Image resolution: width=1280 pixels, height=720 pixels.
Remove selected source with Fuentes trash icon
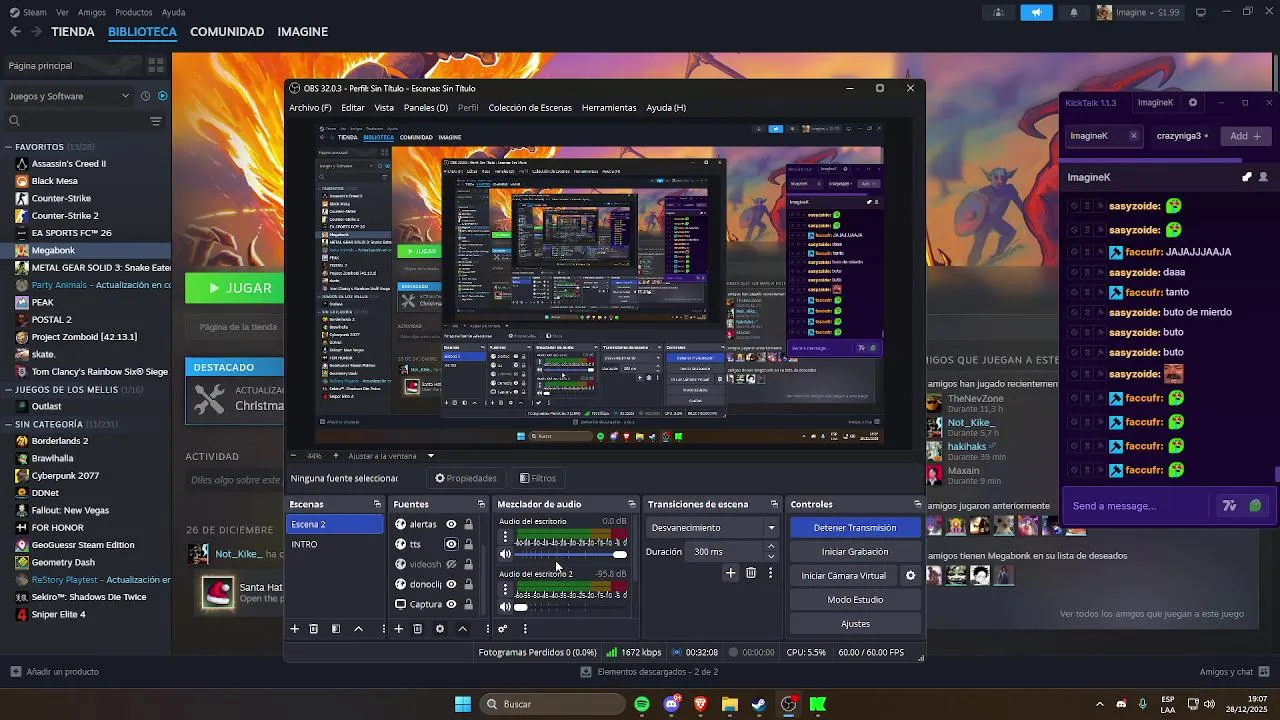(x=418, y=629)
